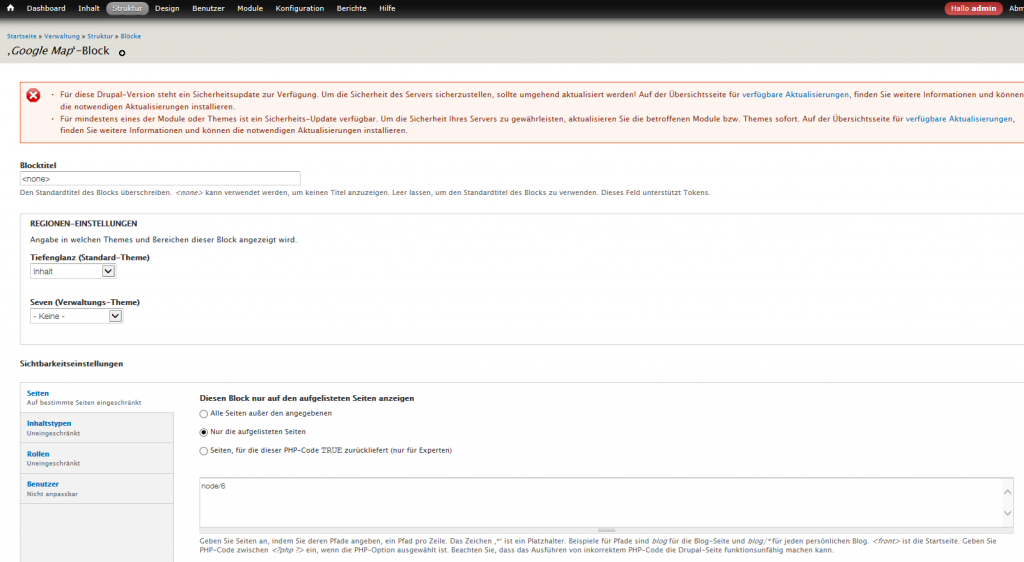The image size is (1024, 562).
Task: Open the Module menu in the top toolbar
Action: pyautogui.click(x=250, y=8)
